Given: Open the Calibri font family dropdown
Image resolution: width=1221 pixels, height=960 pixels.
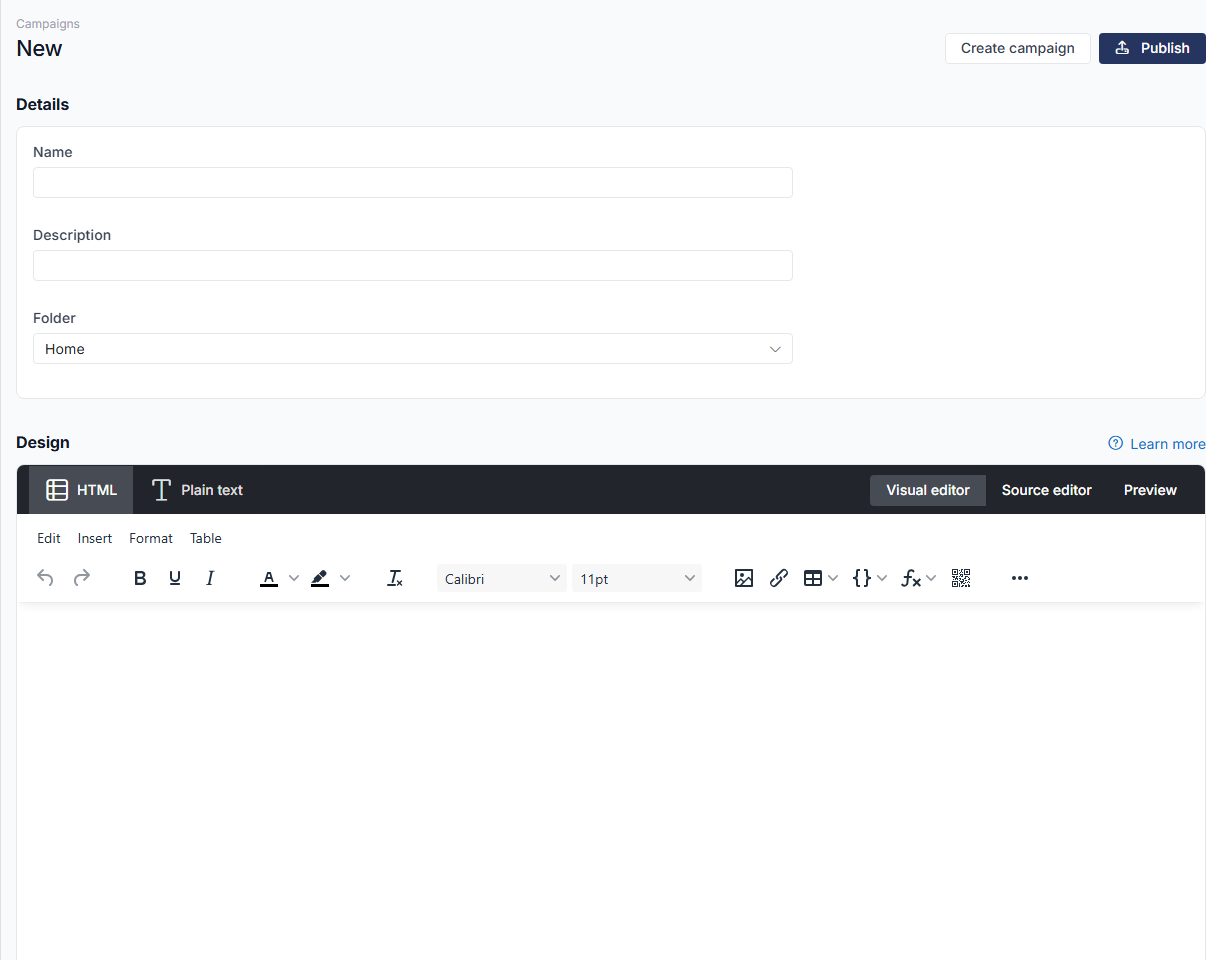Looking at the screenshot, I should tap(502, 578).
